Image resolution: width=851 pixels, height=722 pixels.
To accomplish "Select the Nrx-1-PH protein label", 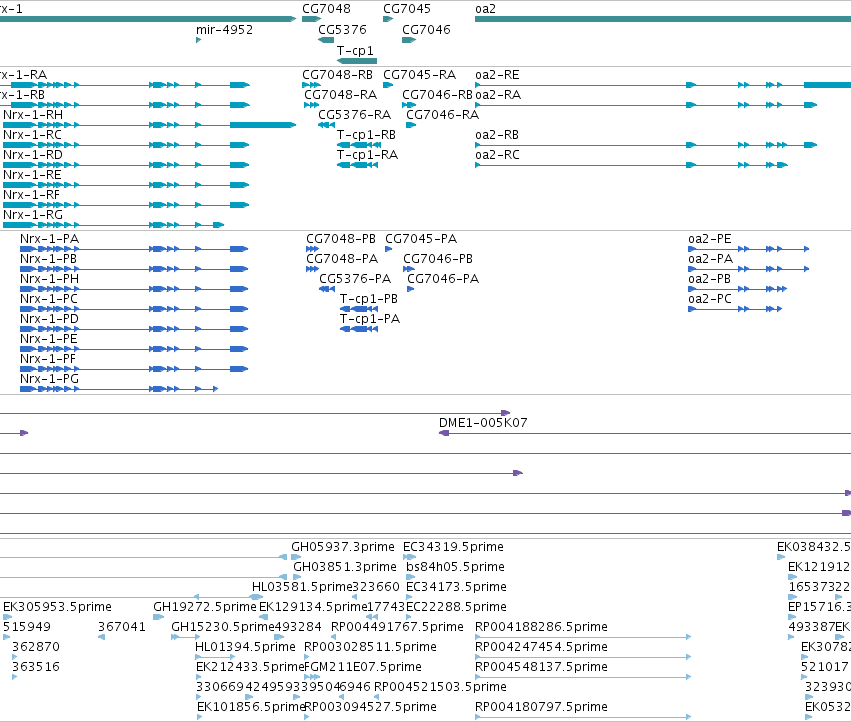I will (x=49, y=279).
